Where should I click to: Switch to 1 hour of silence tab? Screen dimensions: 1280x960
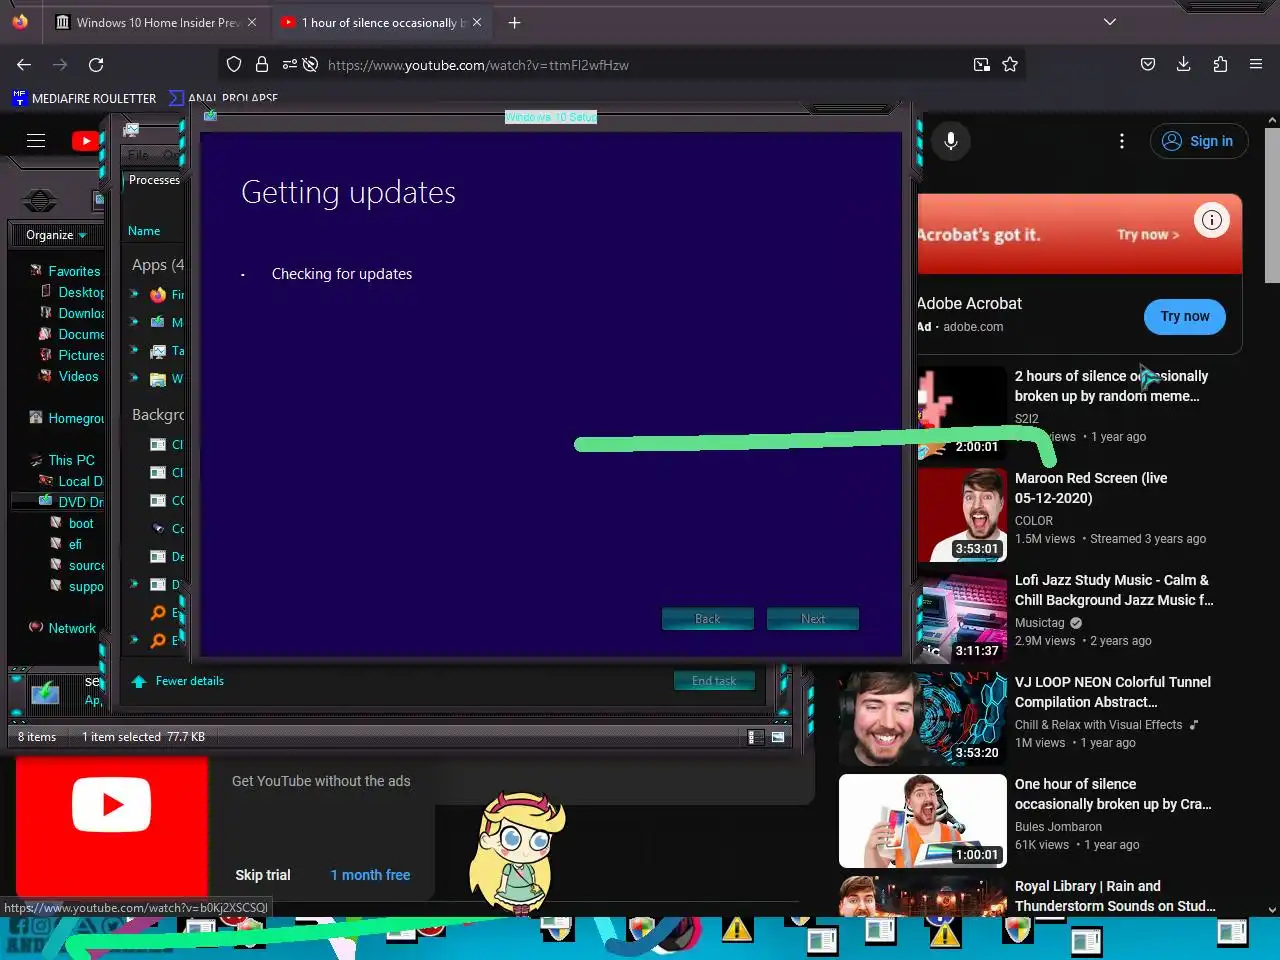(380, 22)
